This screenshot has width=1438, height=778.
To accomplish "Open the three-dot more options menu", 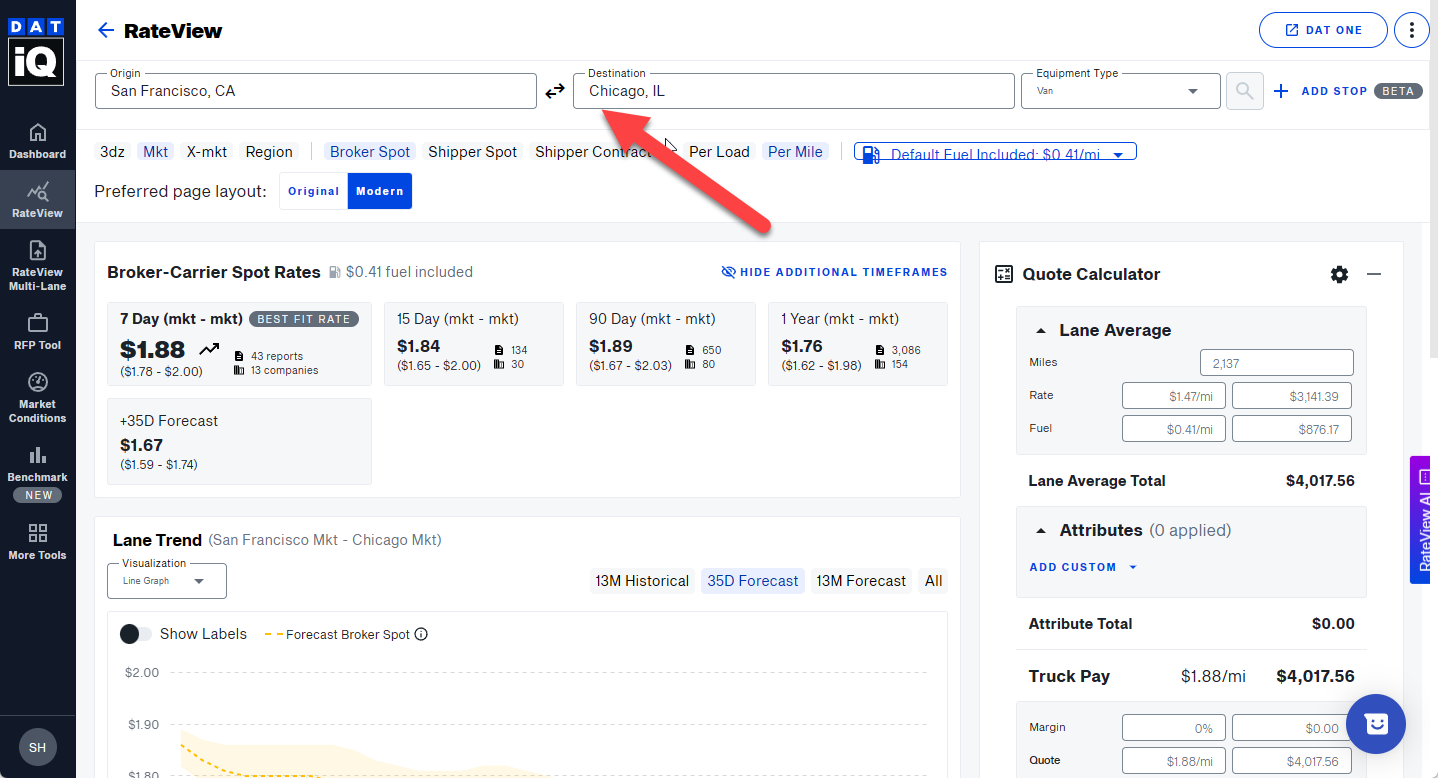I will point(1411,30).
